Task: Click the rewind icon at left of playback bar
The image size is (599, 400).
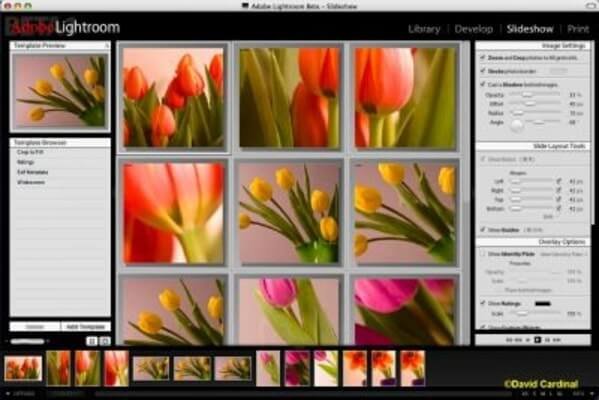Action: pos(509,340)
